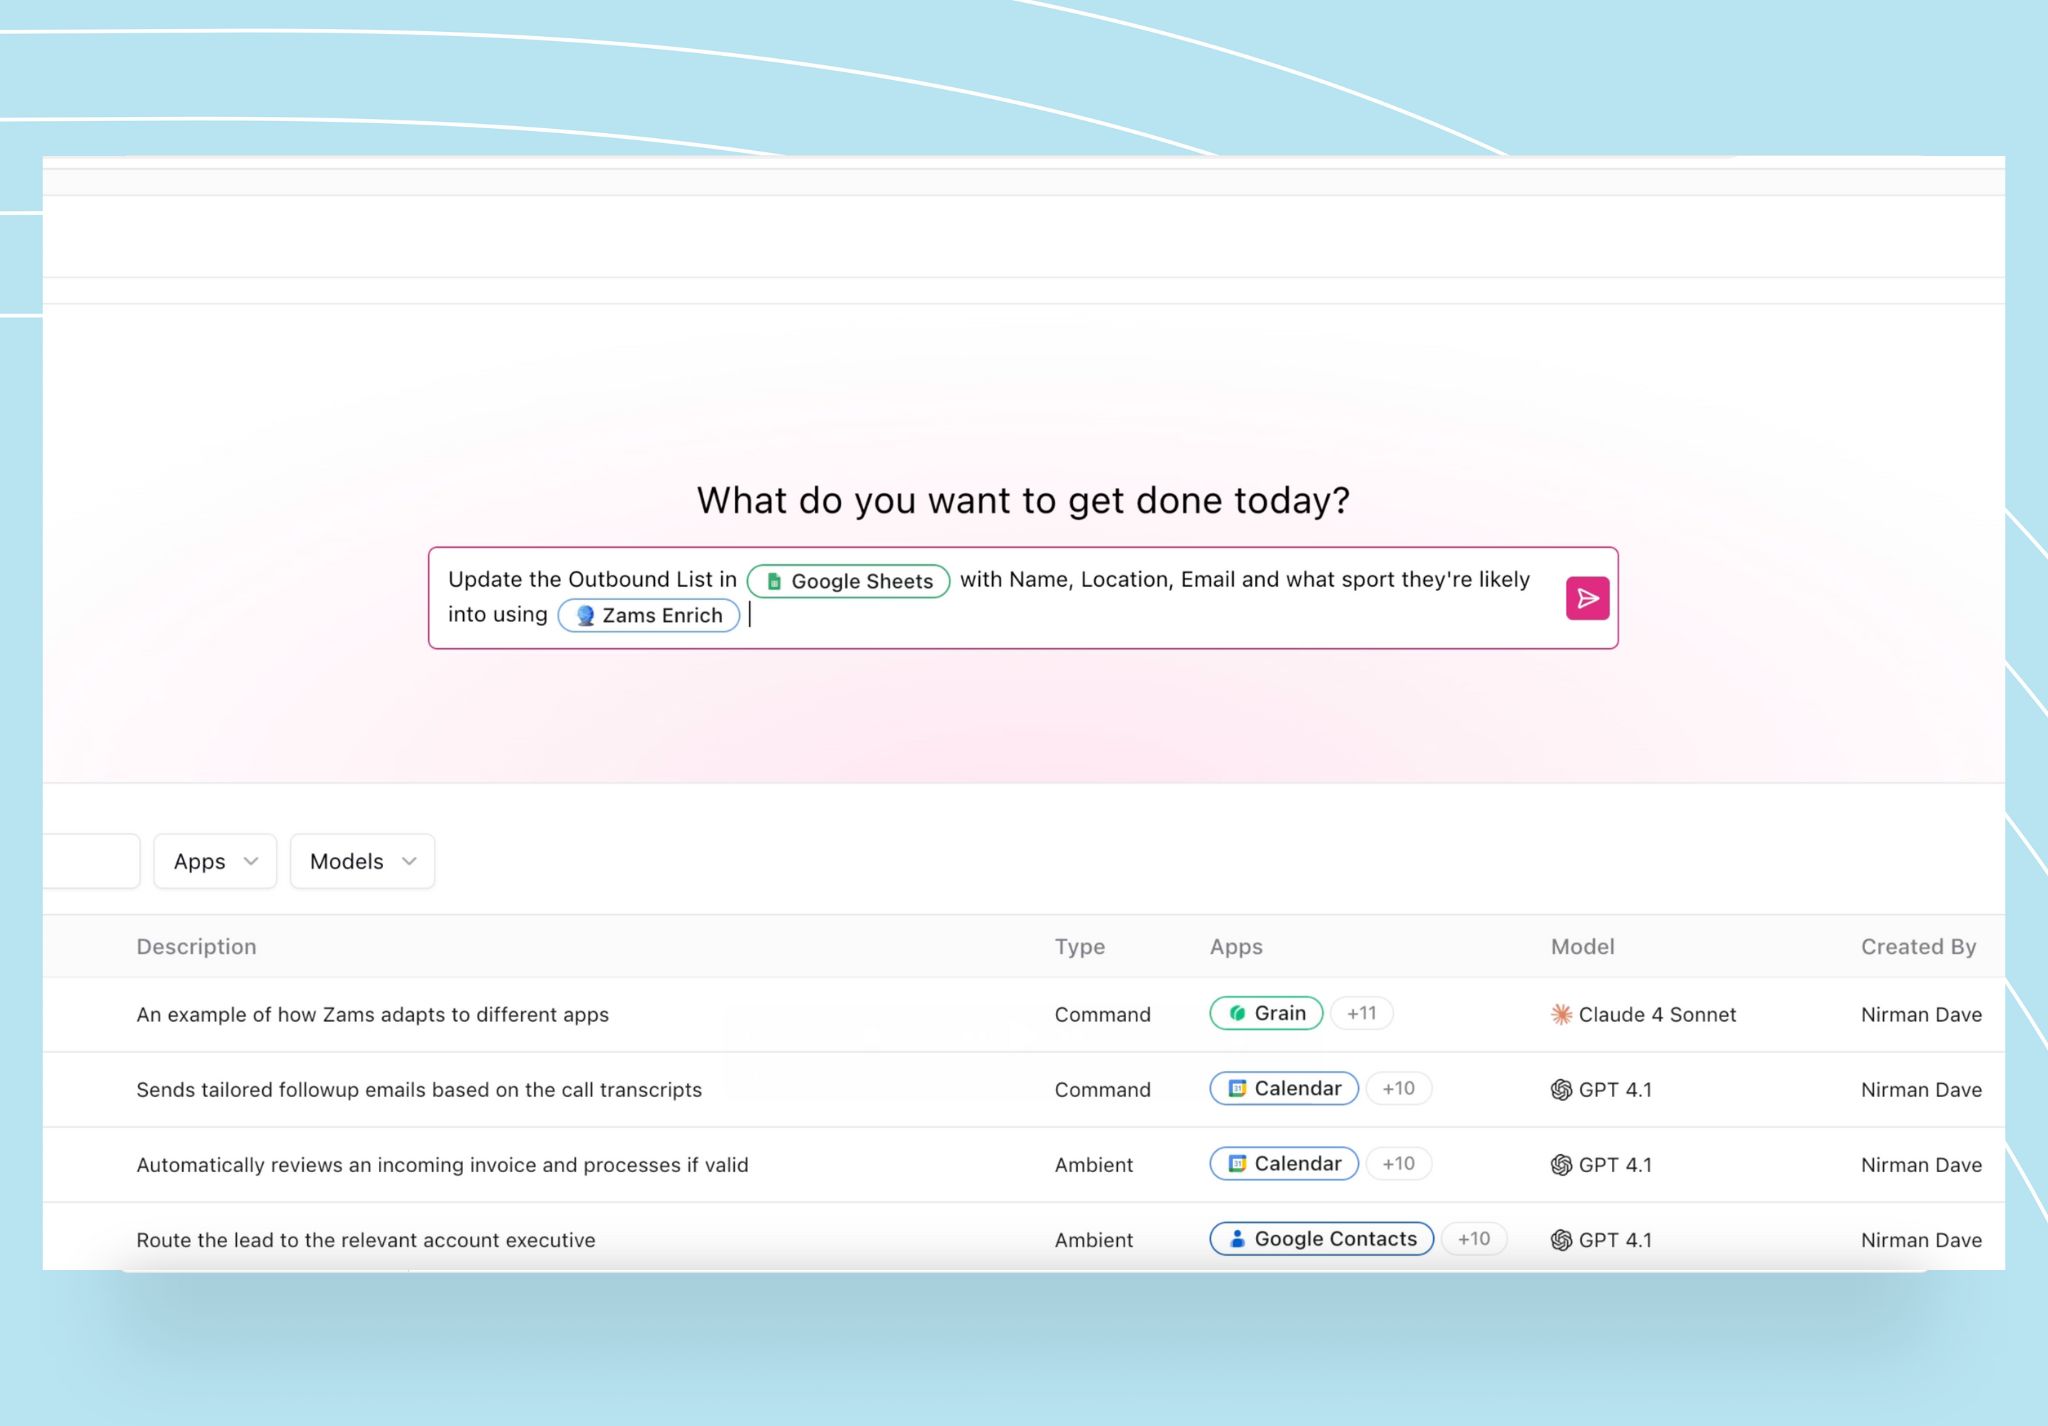Click GPT 4.1 icon in lead routing row
The image size is (2048, 1426).
tap(1561, 1240)
